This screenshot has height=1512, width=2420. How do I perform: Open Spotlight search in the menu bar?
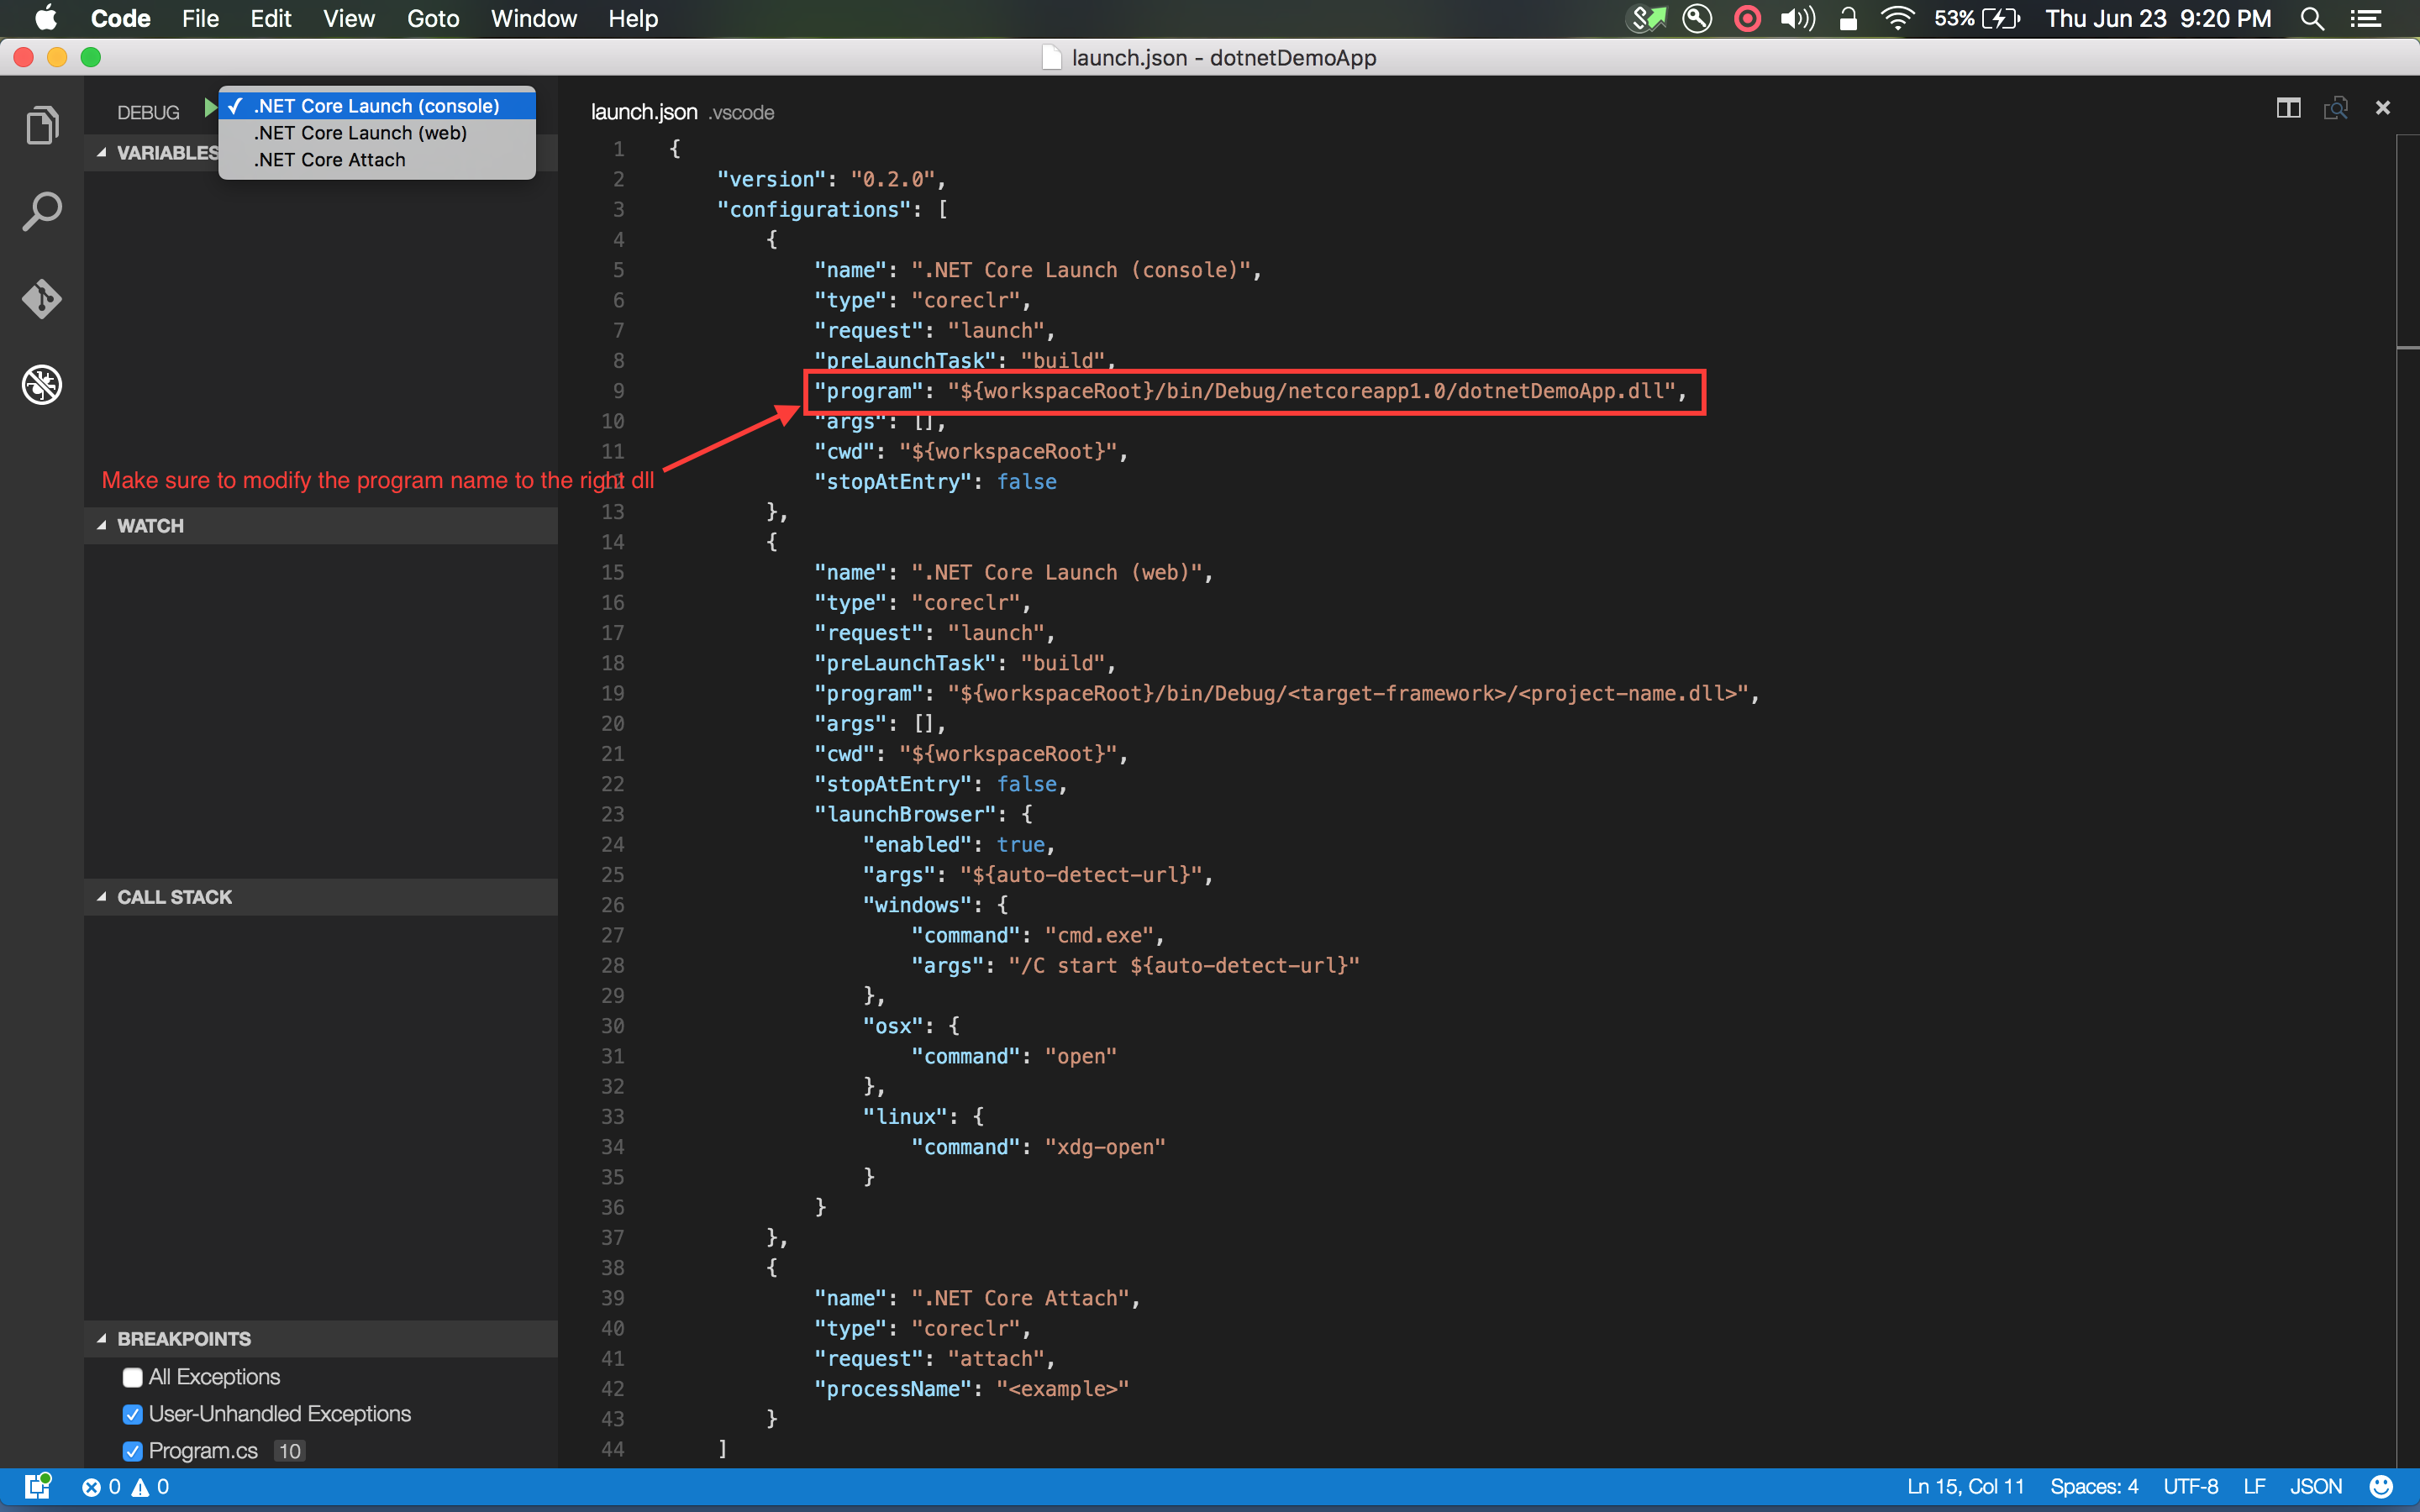tap(2312, 19)
